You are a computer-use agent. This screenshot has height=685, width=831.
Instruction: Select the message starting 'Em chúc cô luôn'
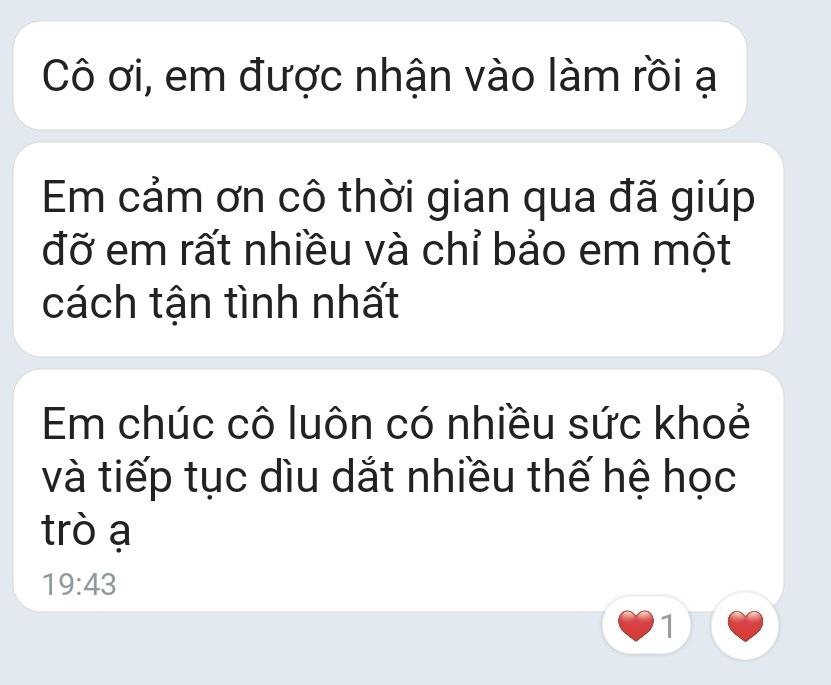(x=398, y=491)
